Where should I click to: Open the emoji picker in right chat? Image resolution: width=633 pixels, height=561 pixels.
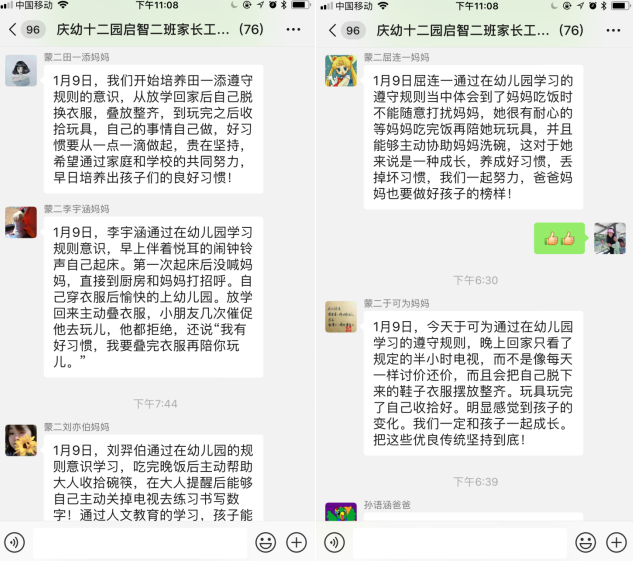pyautogui.click(x=585, y=542)
